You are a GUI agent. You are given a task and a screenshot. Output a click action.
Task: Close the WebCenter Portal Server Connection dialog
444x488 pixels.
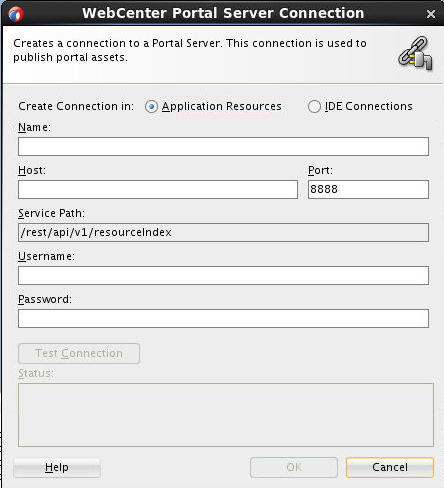pyautogui.click(x=431, y=14)
